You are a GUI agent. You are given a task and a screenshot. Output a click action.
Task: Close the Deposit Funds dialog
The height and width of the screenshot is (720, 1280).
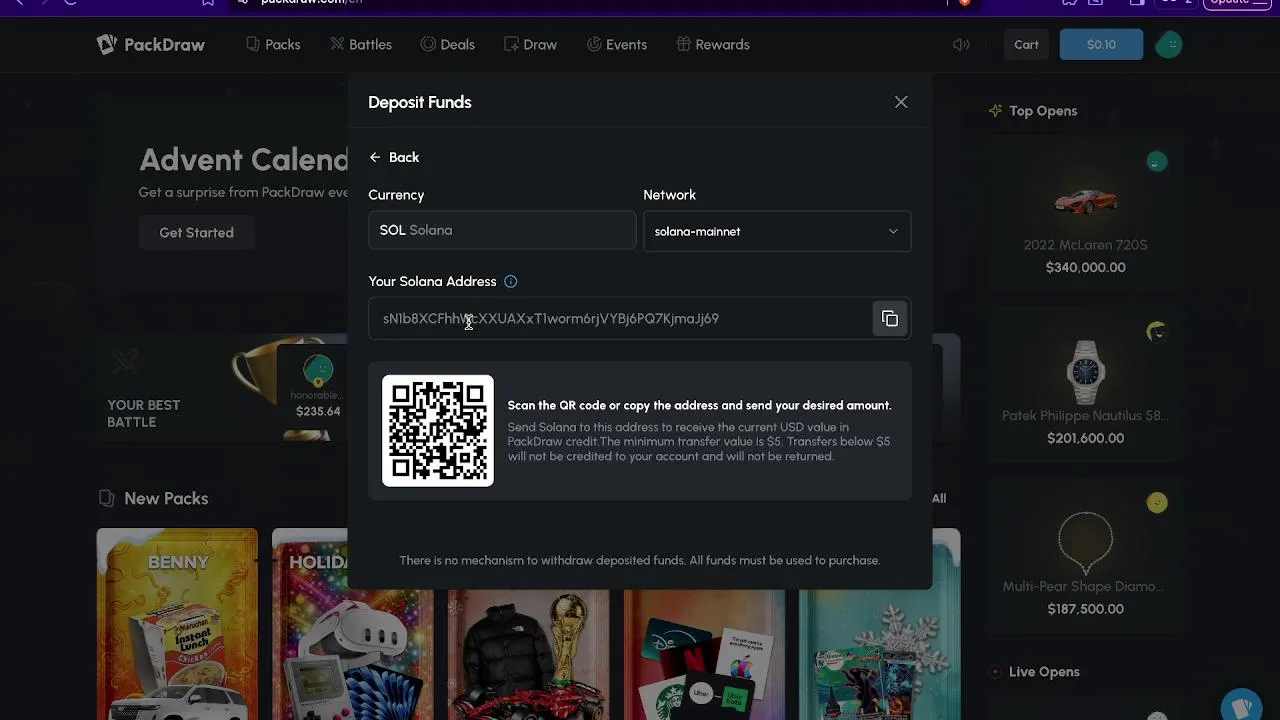click(x=901, y=102)
